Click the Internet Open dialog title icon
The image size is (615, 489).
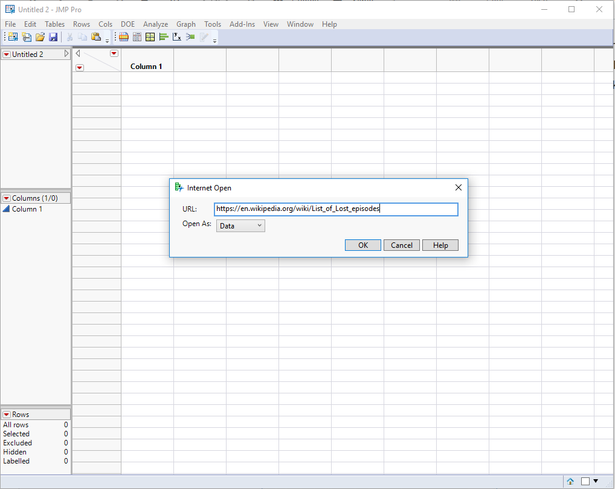point(179,187)
